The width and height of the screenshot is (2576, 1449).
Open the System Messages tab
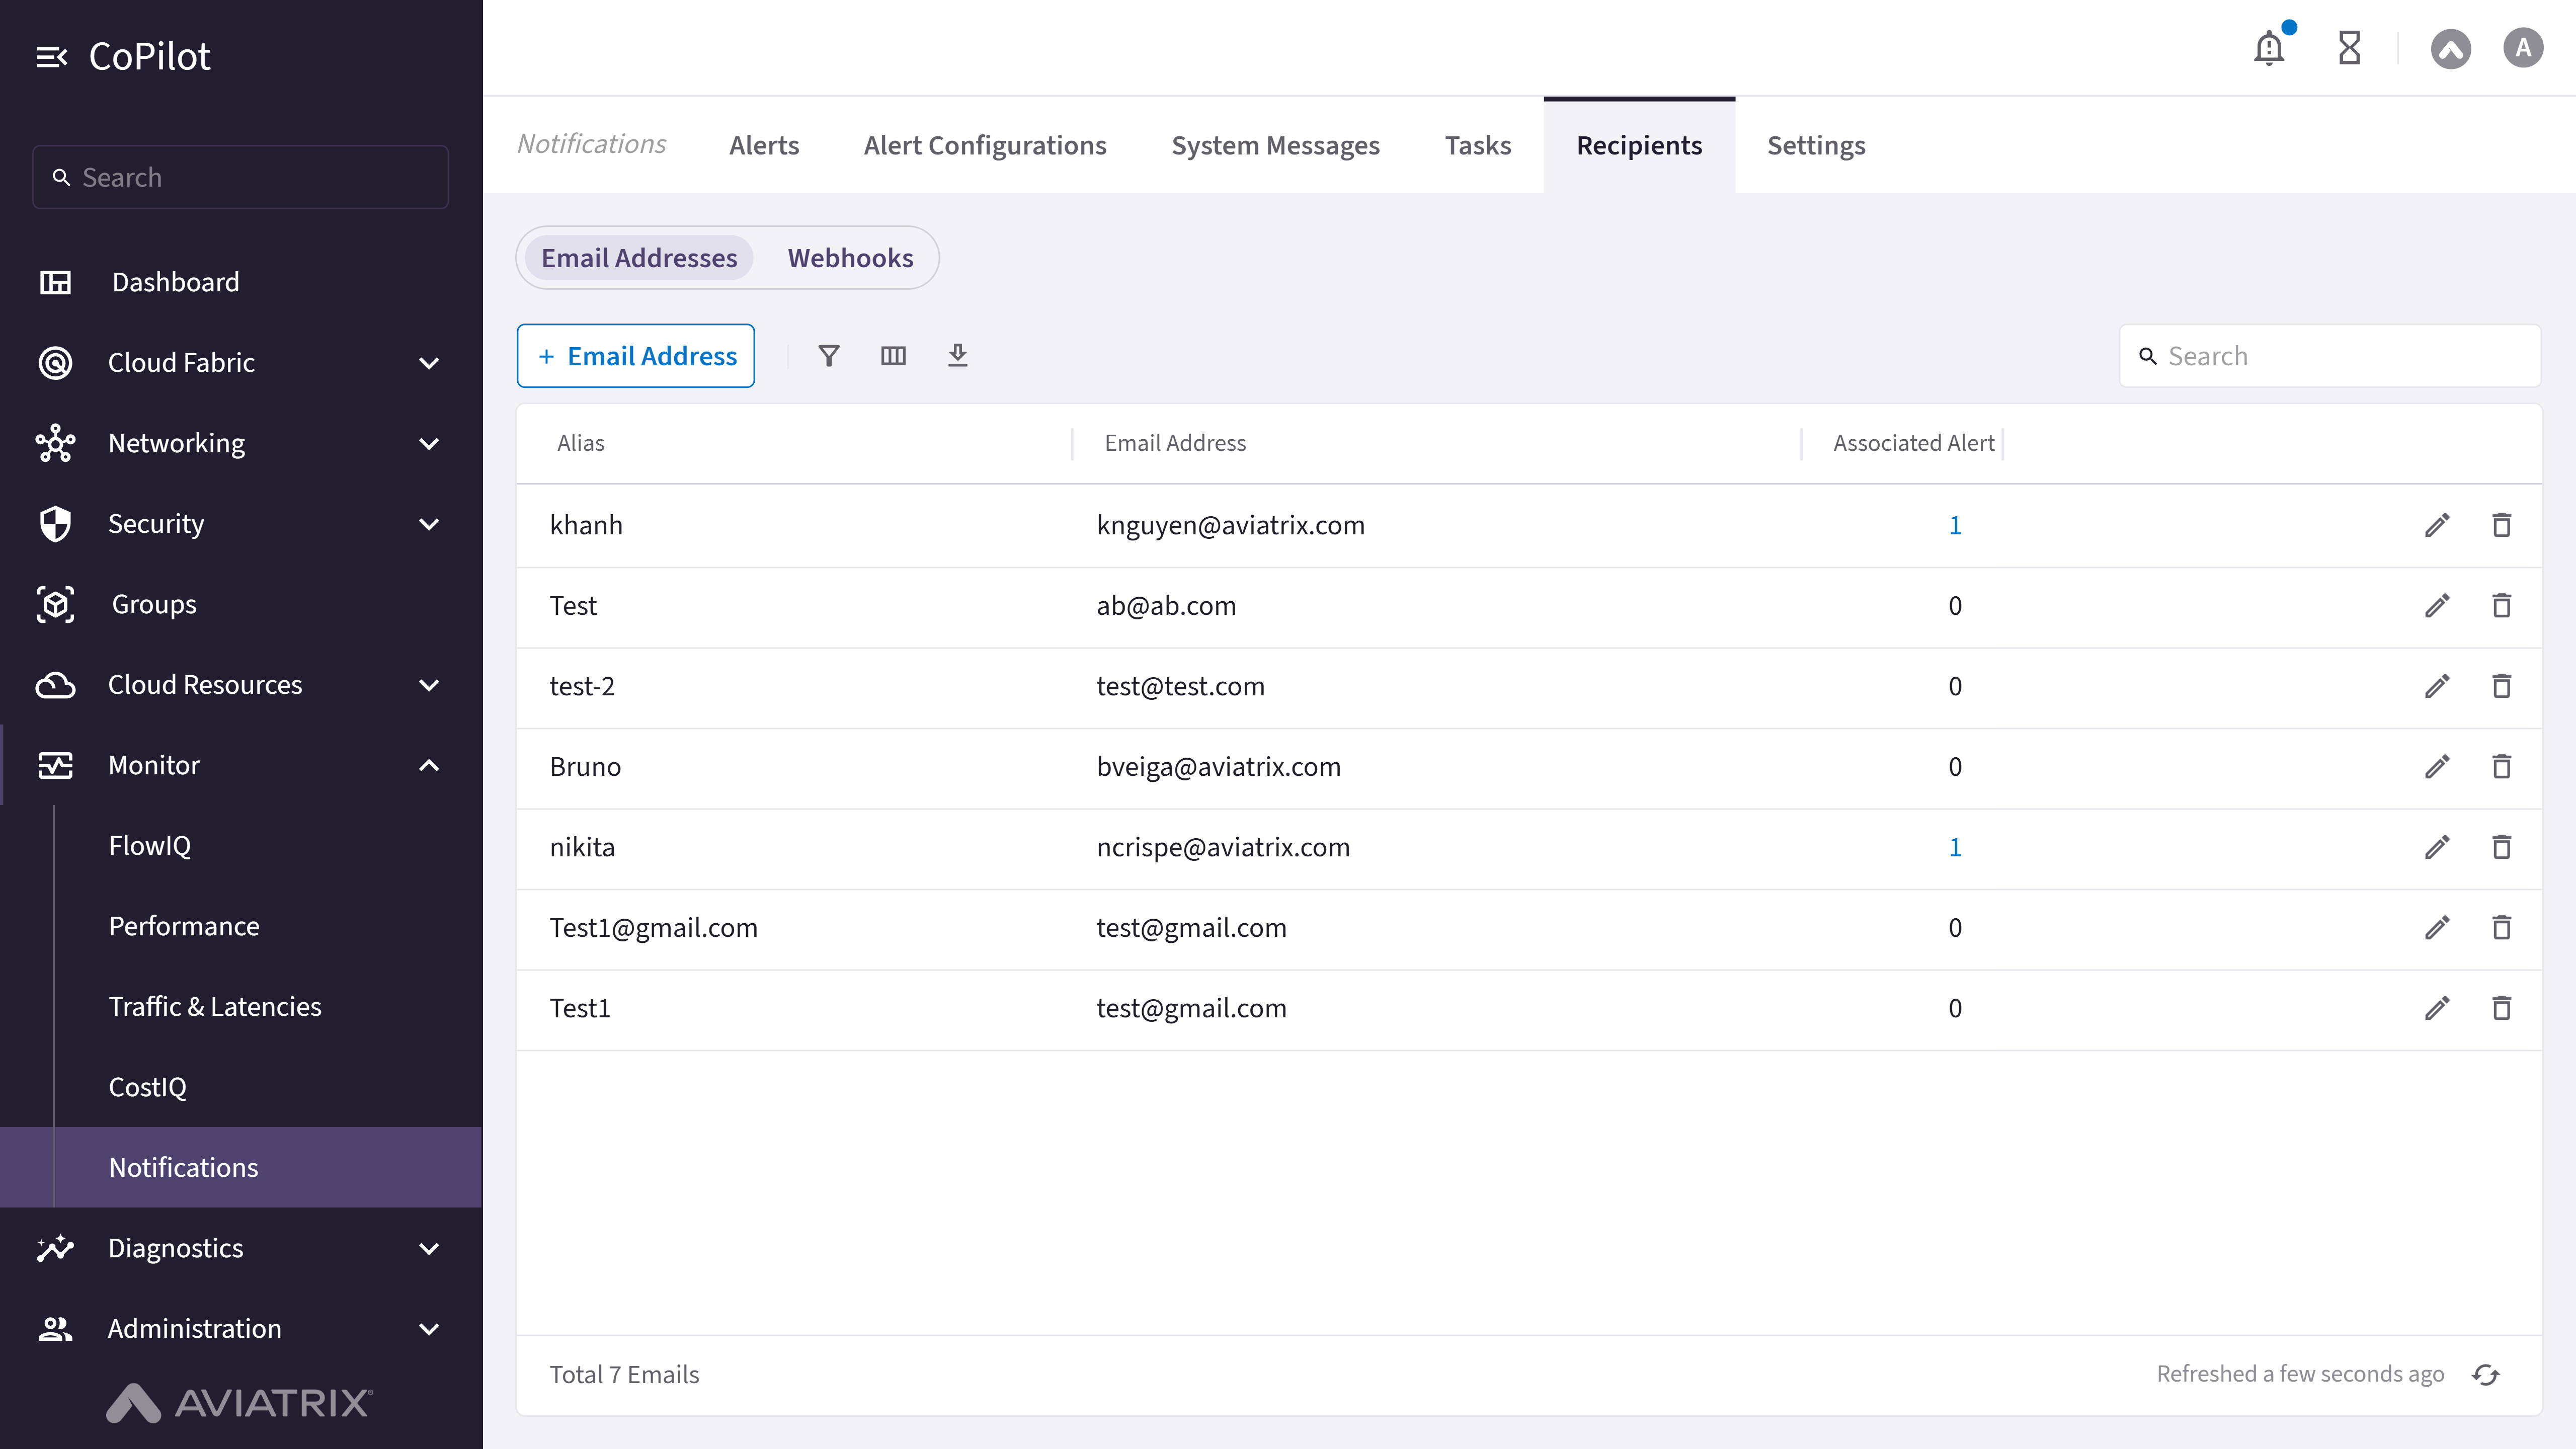[x=1275, y=145]
